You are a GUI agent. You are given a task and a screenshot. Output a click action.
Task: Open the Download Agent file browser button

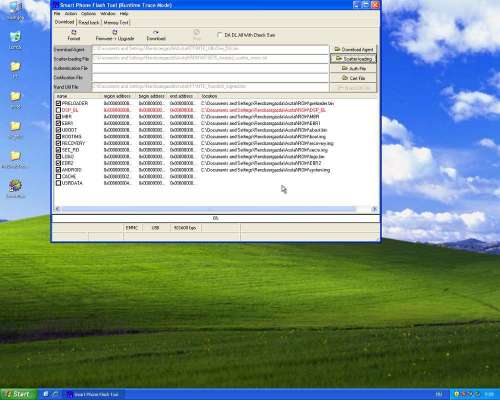click(x=353, y=49)
